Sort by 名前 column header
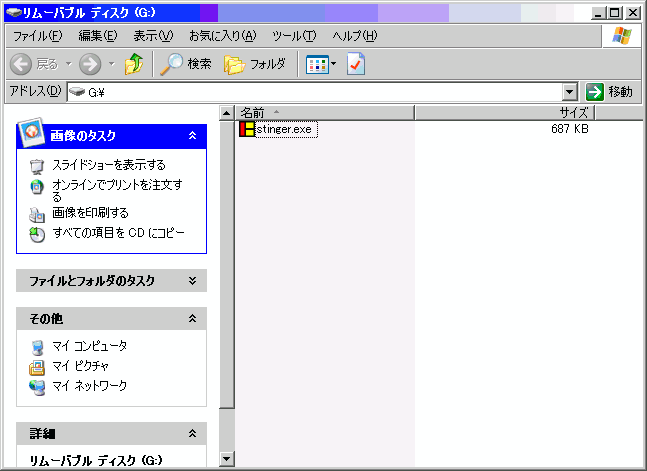Viewport: 647px width, 471px height. click(x=325, y=112)
